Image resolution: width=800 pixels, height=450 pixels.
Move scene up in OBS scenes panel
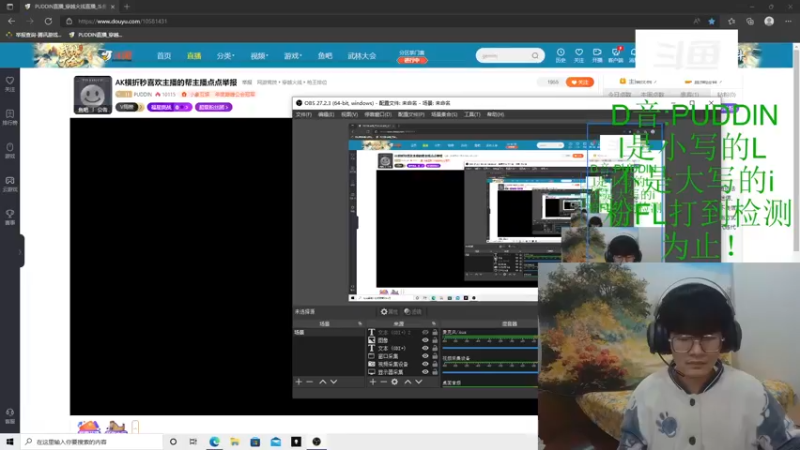pyautogui.click(x=322, y=382)
